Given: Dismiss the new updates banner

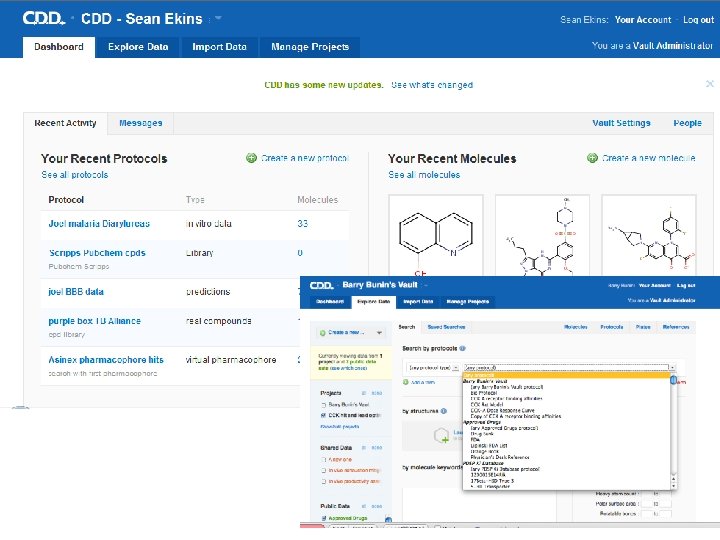Looking at the screenshot, I should click(x=710, y=84).
